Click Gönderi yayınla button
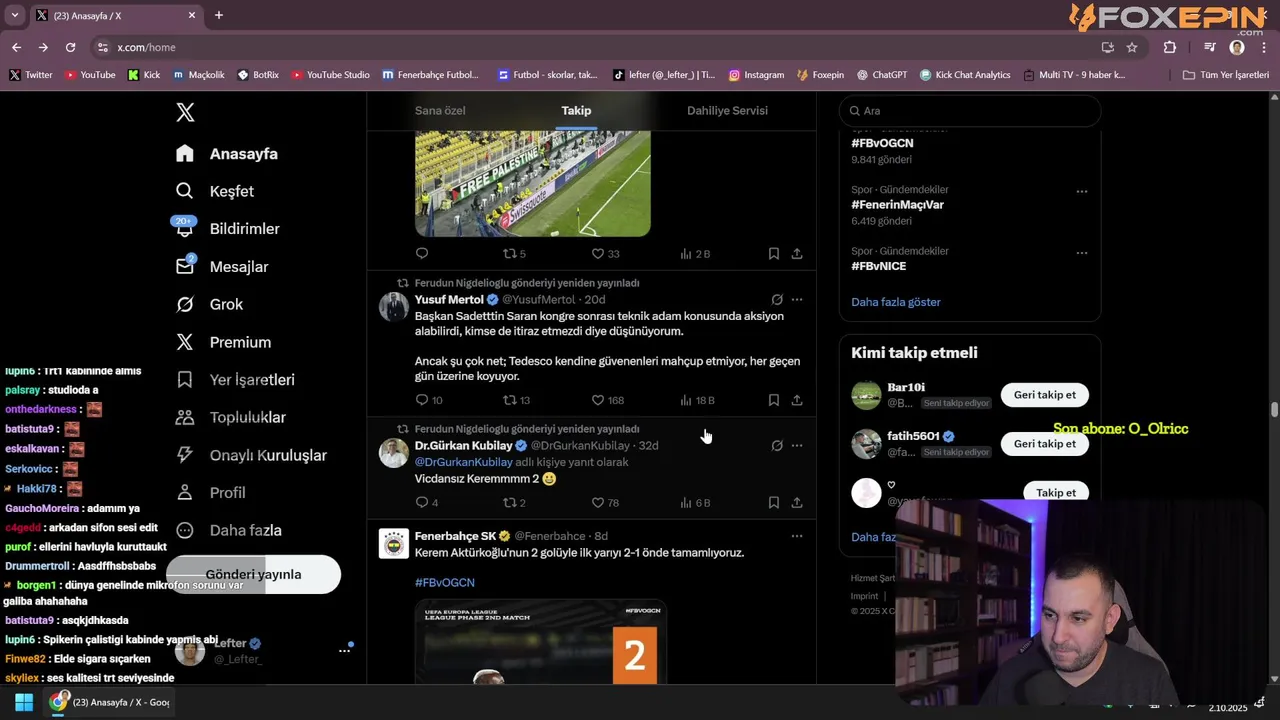The height and width of the screenshot is (720, 1280). (x=253, y=575)
